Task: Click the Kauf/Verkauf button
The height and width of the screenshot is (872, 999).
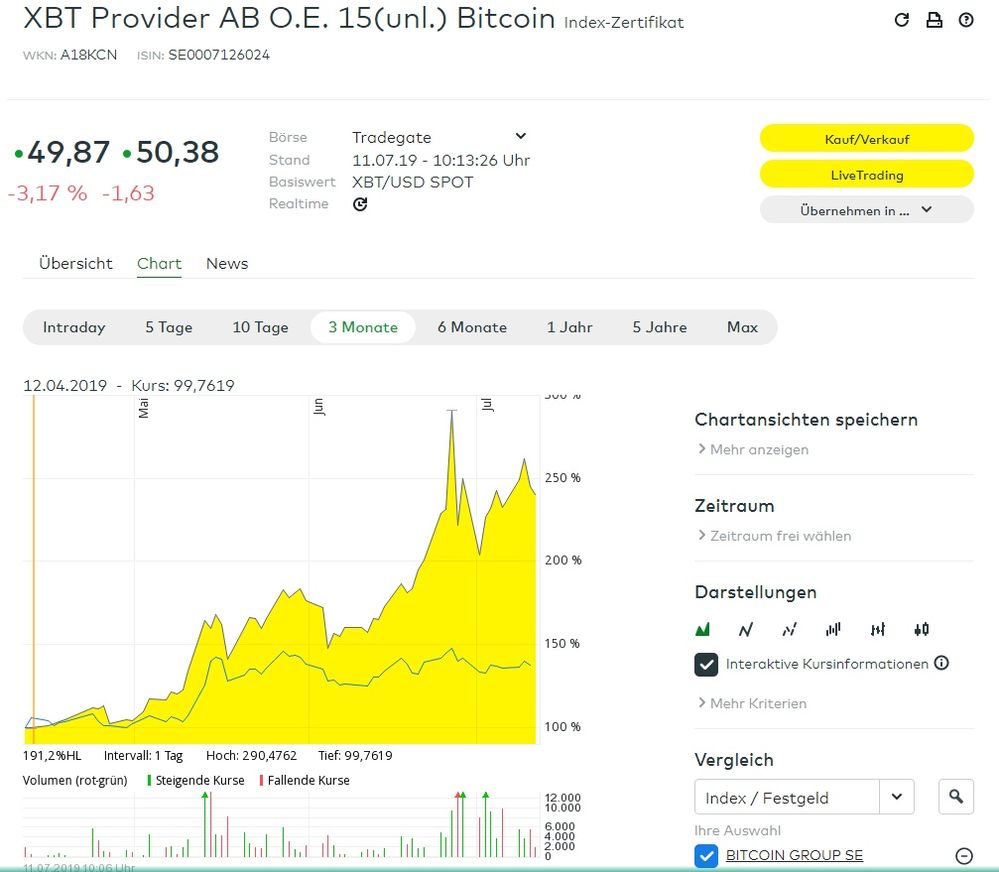Action: (866, 139)
